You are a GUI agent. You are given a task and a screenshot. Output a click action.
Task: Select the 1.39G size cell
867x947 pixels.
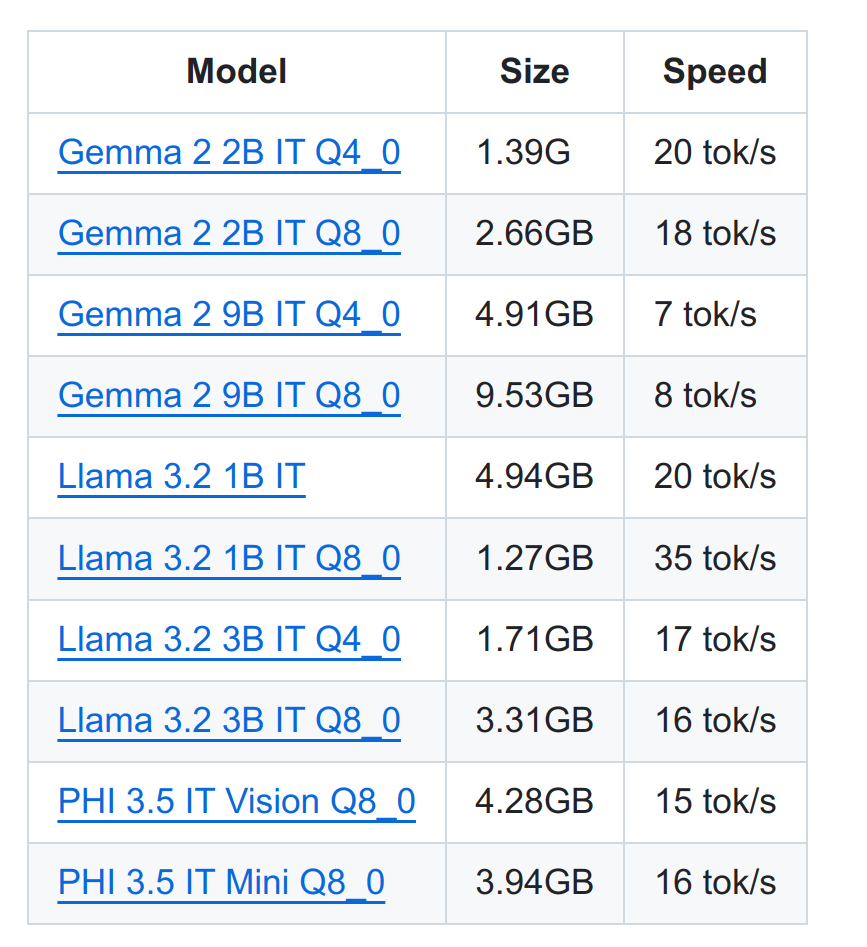coord(523,152)
